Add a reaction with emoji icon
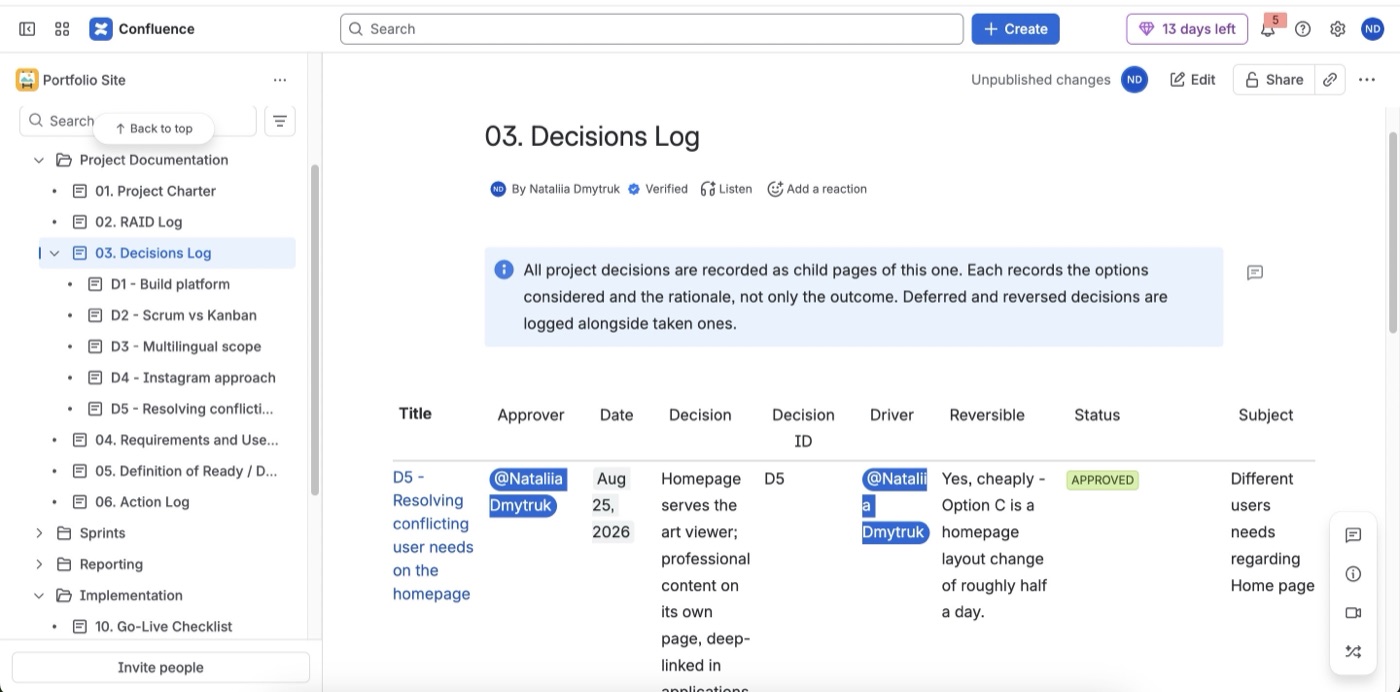 [x=817, y=189]
